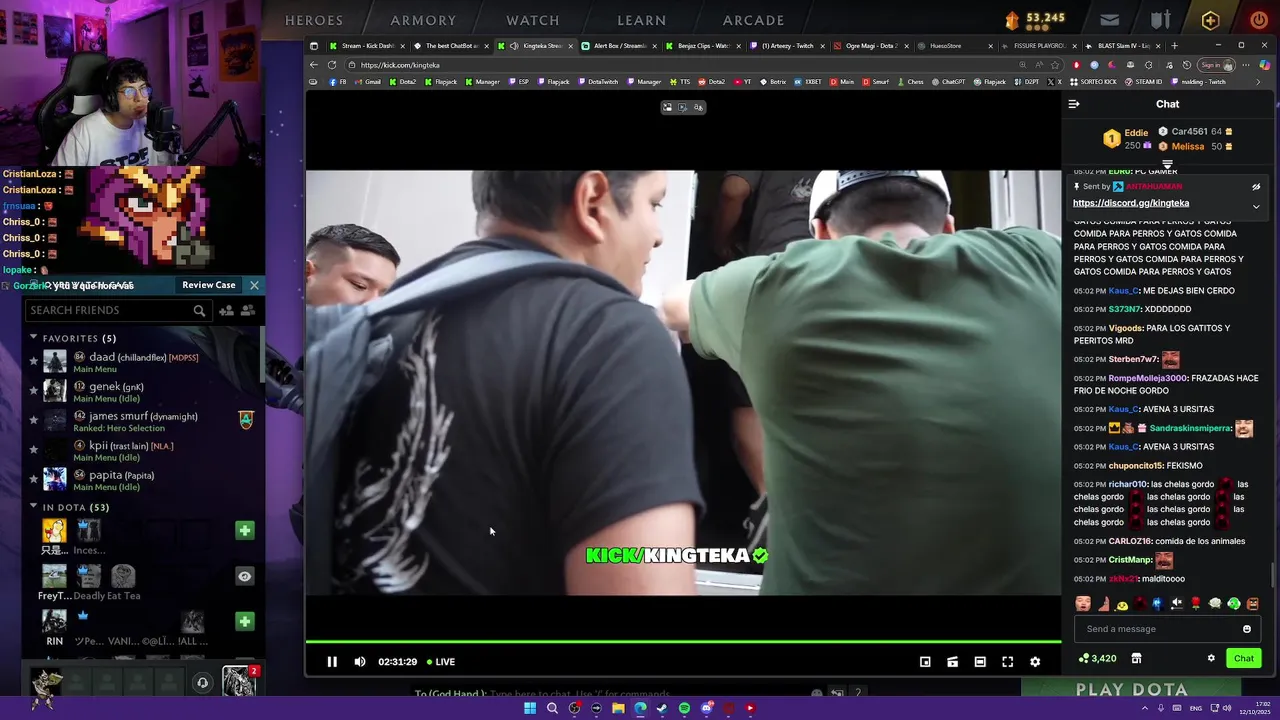Open the Windows Start menu
1280x720 pixels.
pyautogui.click(x=530, y=708)
